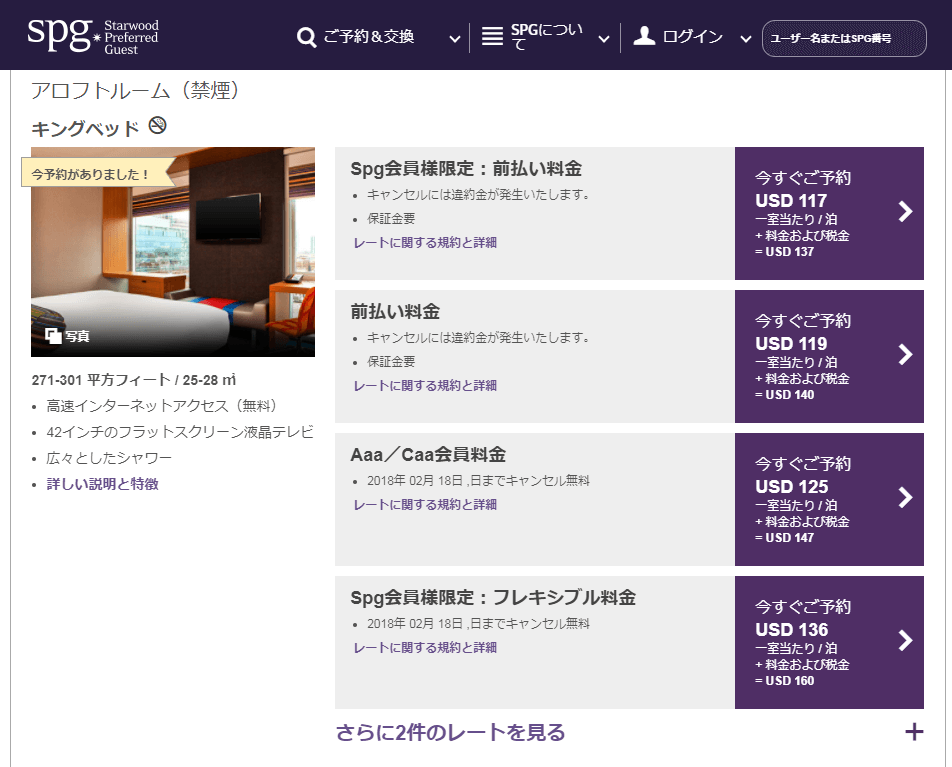
Task: Open 詳しい説明と特徴 room details link
Action: pos(102,484)
